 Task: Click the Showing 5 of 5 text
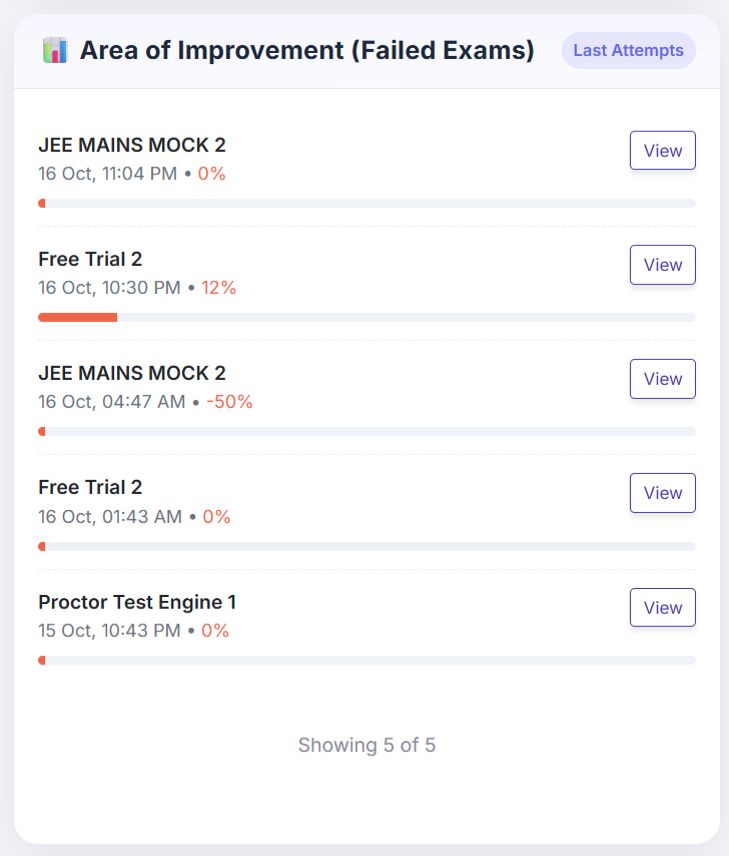point(366,745)
